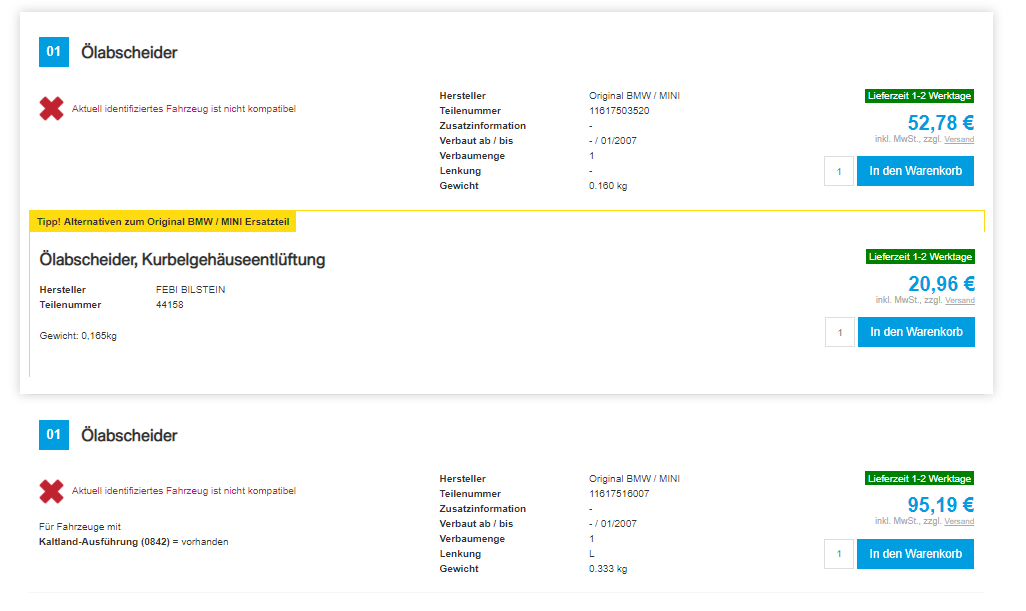The height and width of the screenshot is (611, 1026).
Task: Click the green Lieferzeit badge above 52,78 €
Action: 919,96
